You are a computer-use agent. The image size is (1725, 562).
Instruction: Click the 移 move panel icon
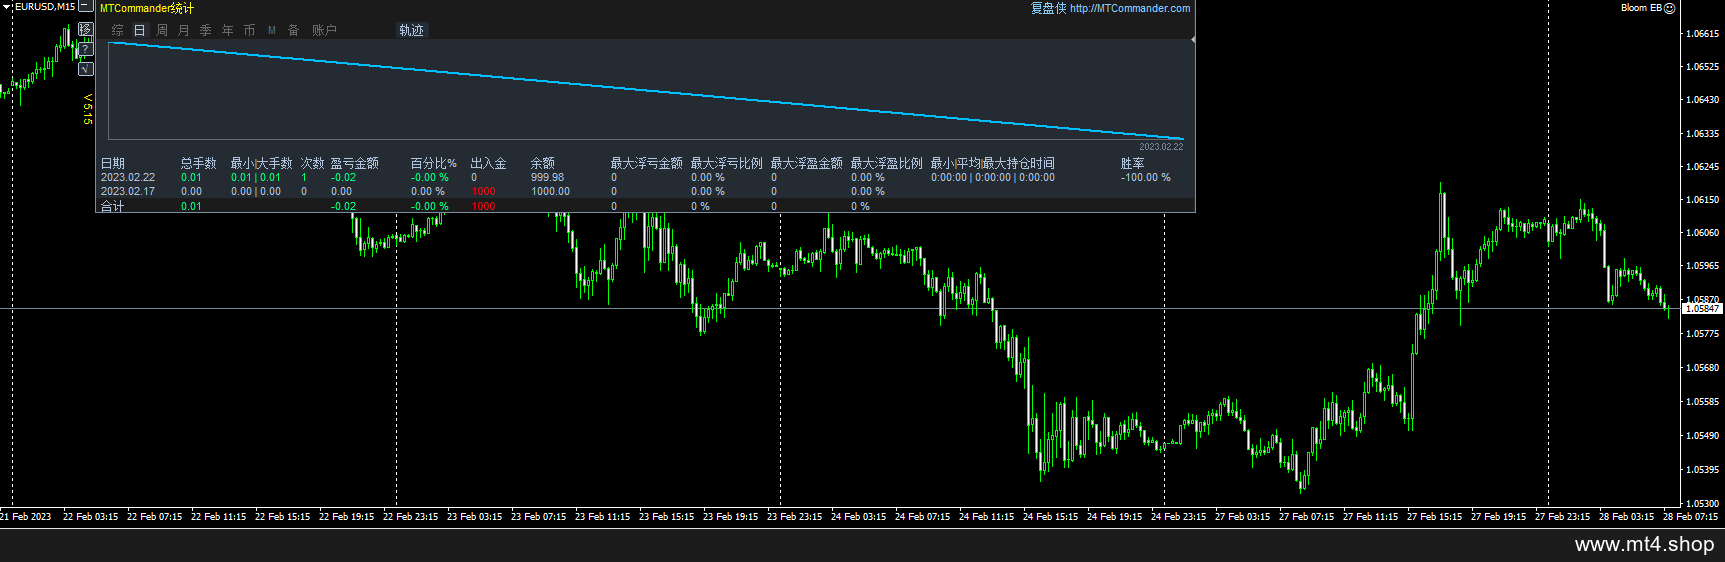pyautogui.click(x=86, y=29)
